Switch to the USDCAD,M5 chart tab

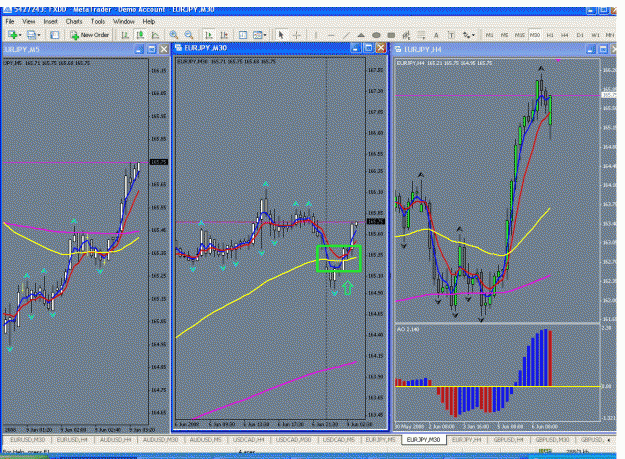pyautogui.click(x=339, y=439)
